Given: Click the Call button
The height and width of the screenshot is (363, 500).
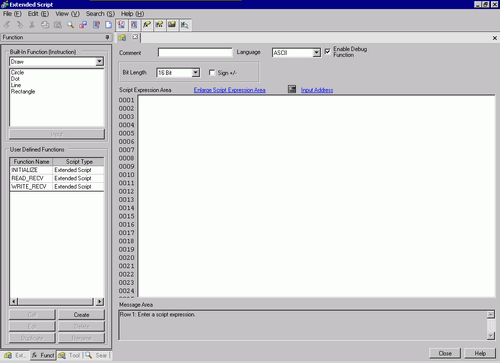Looking at the screenshot, I should 32,315.
